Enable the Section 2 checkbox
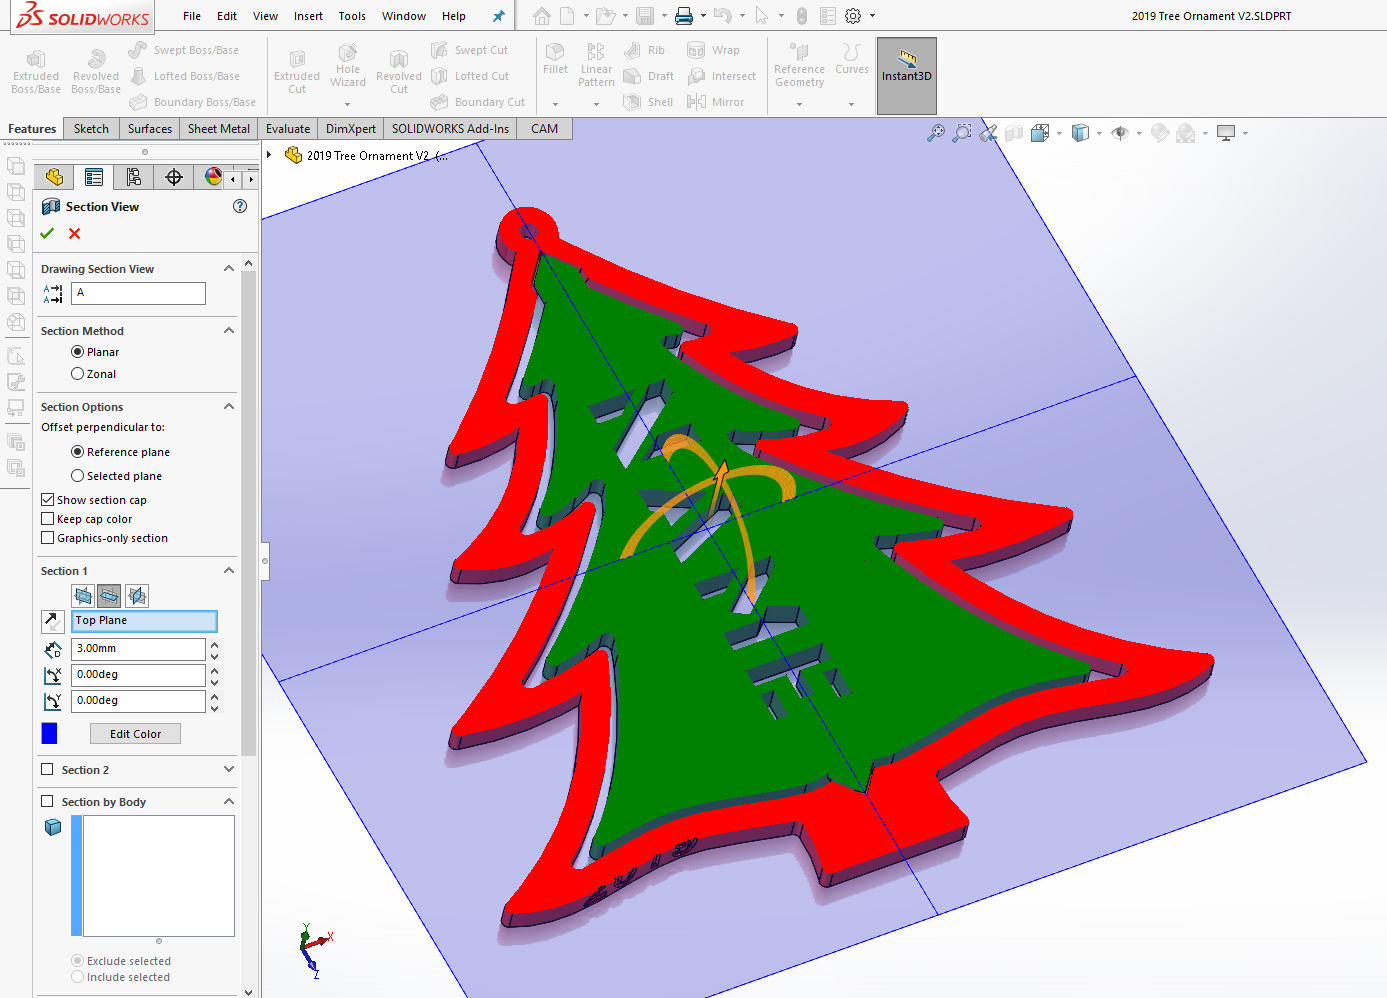 (x=47, y=770)
